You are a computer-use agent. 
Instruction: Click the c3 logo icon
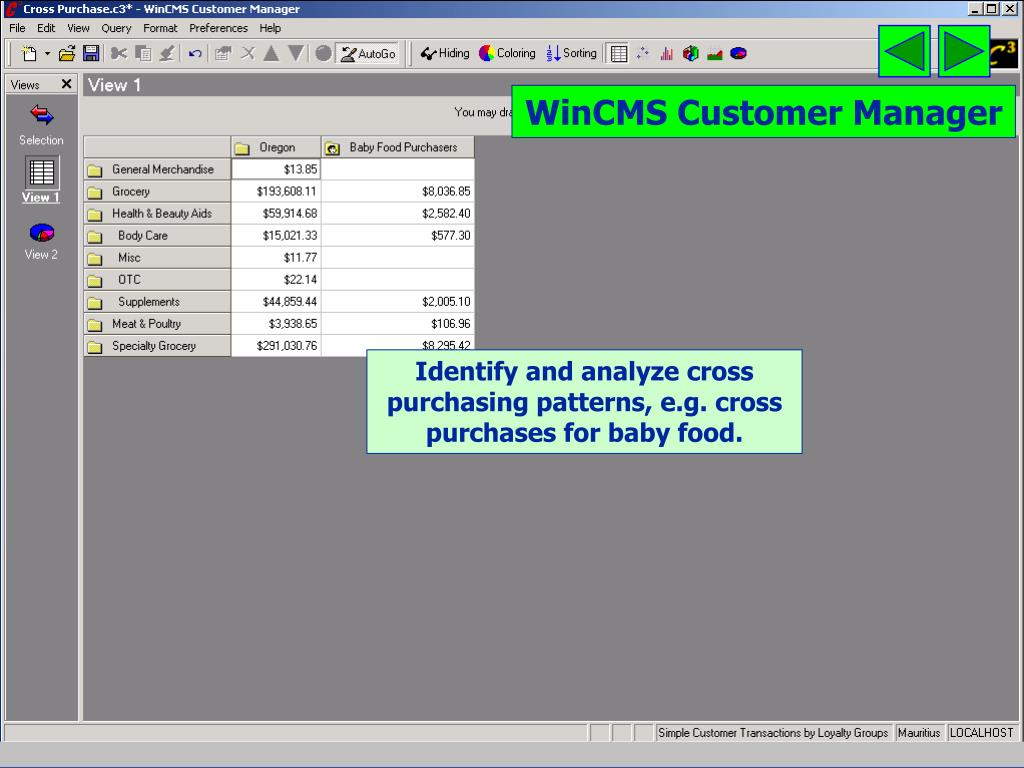(x=1004, y=54)
